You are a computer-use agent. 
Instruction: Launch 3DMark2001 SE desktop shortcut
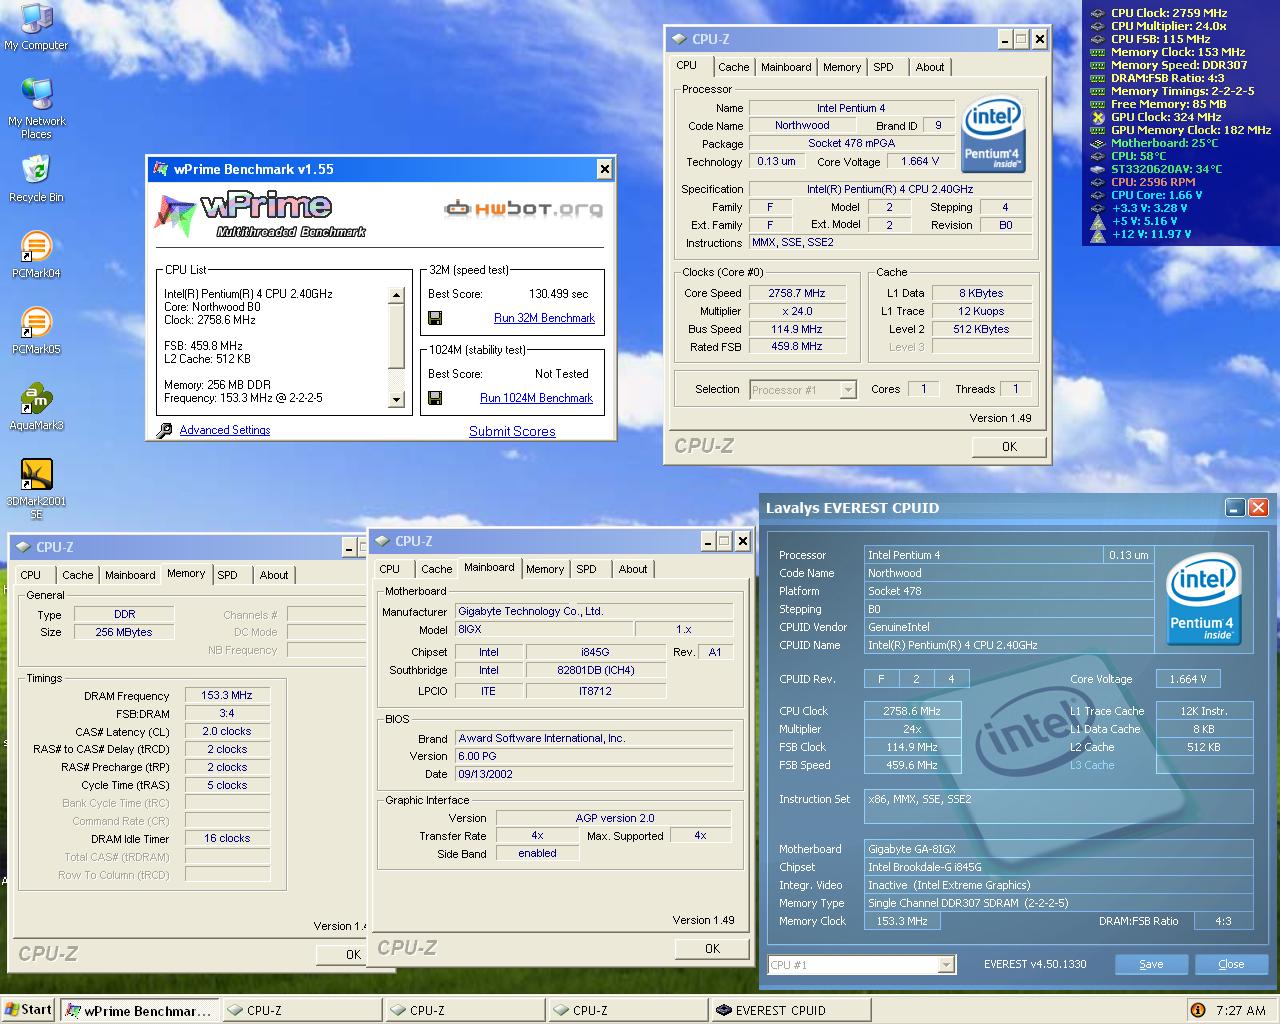point(36,488)
